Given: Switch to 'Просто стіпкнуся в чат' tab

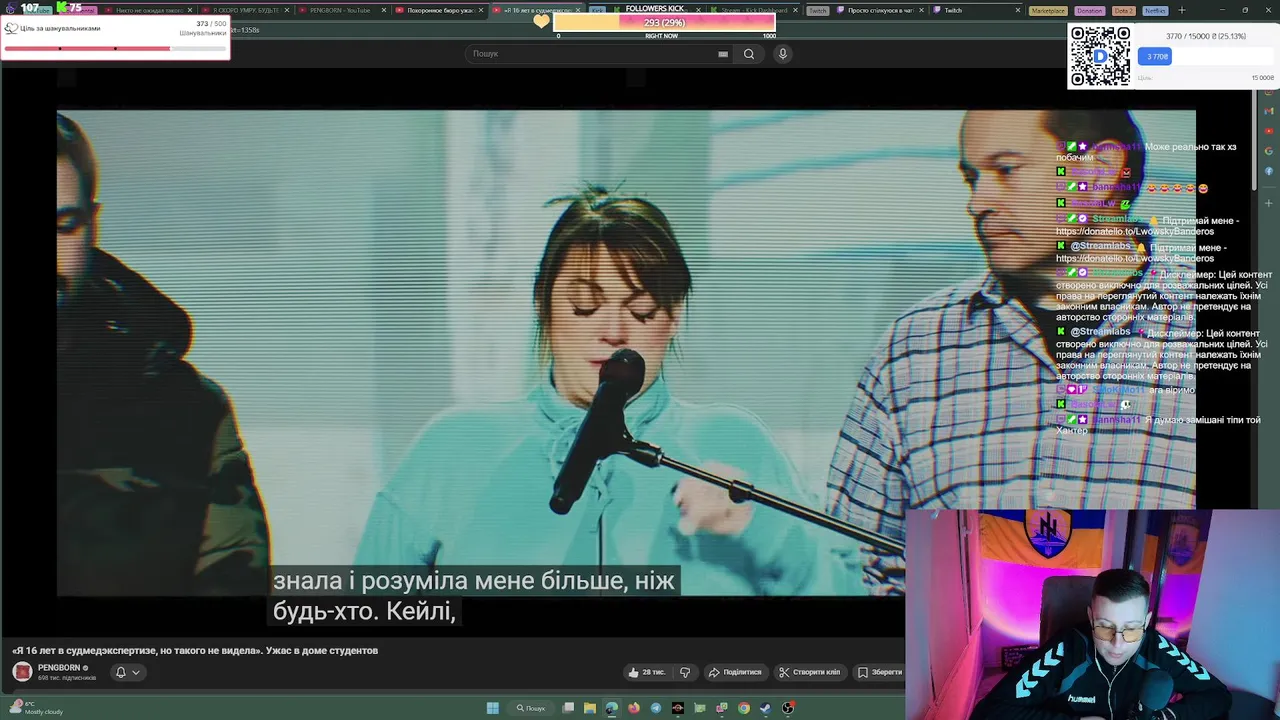Looking at the screenshot, I should 880,10.
